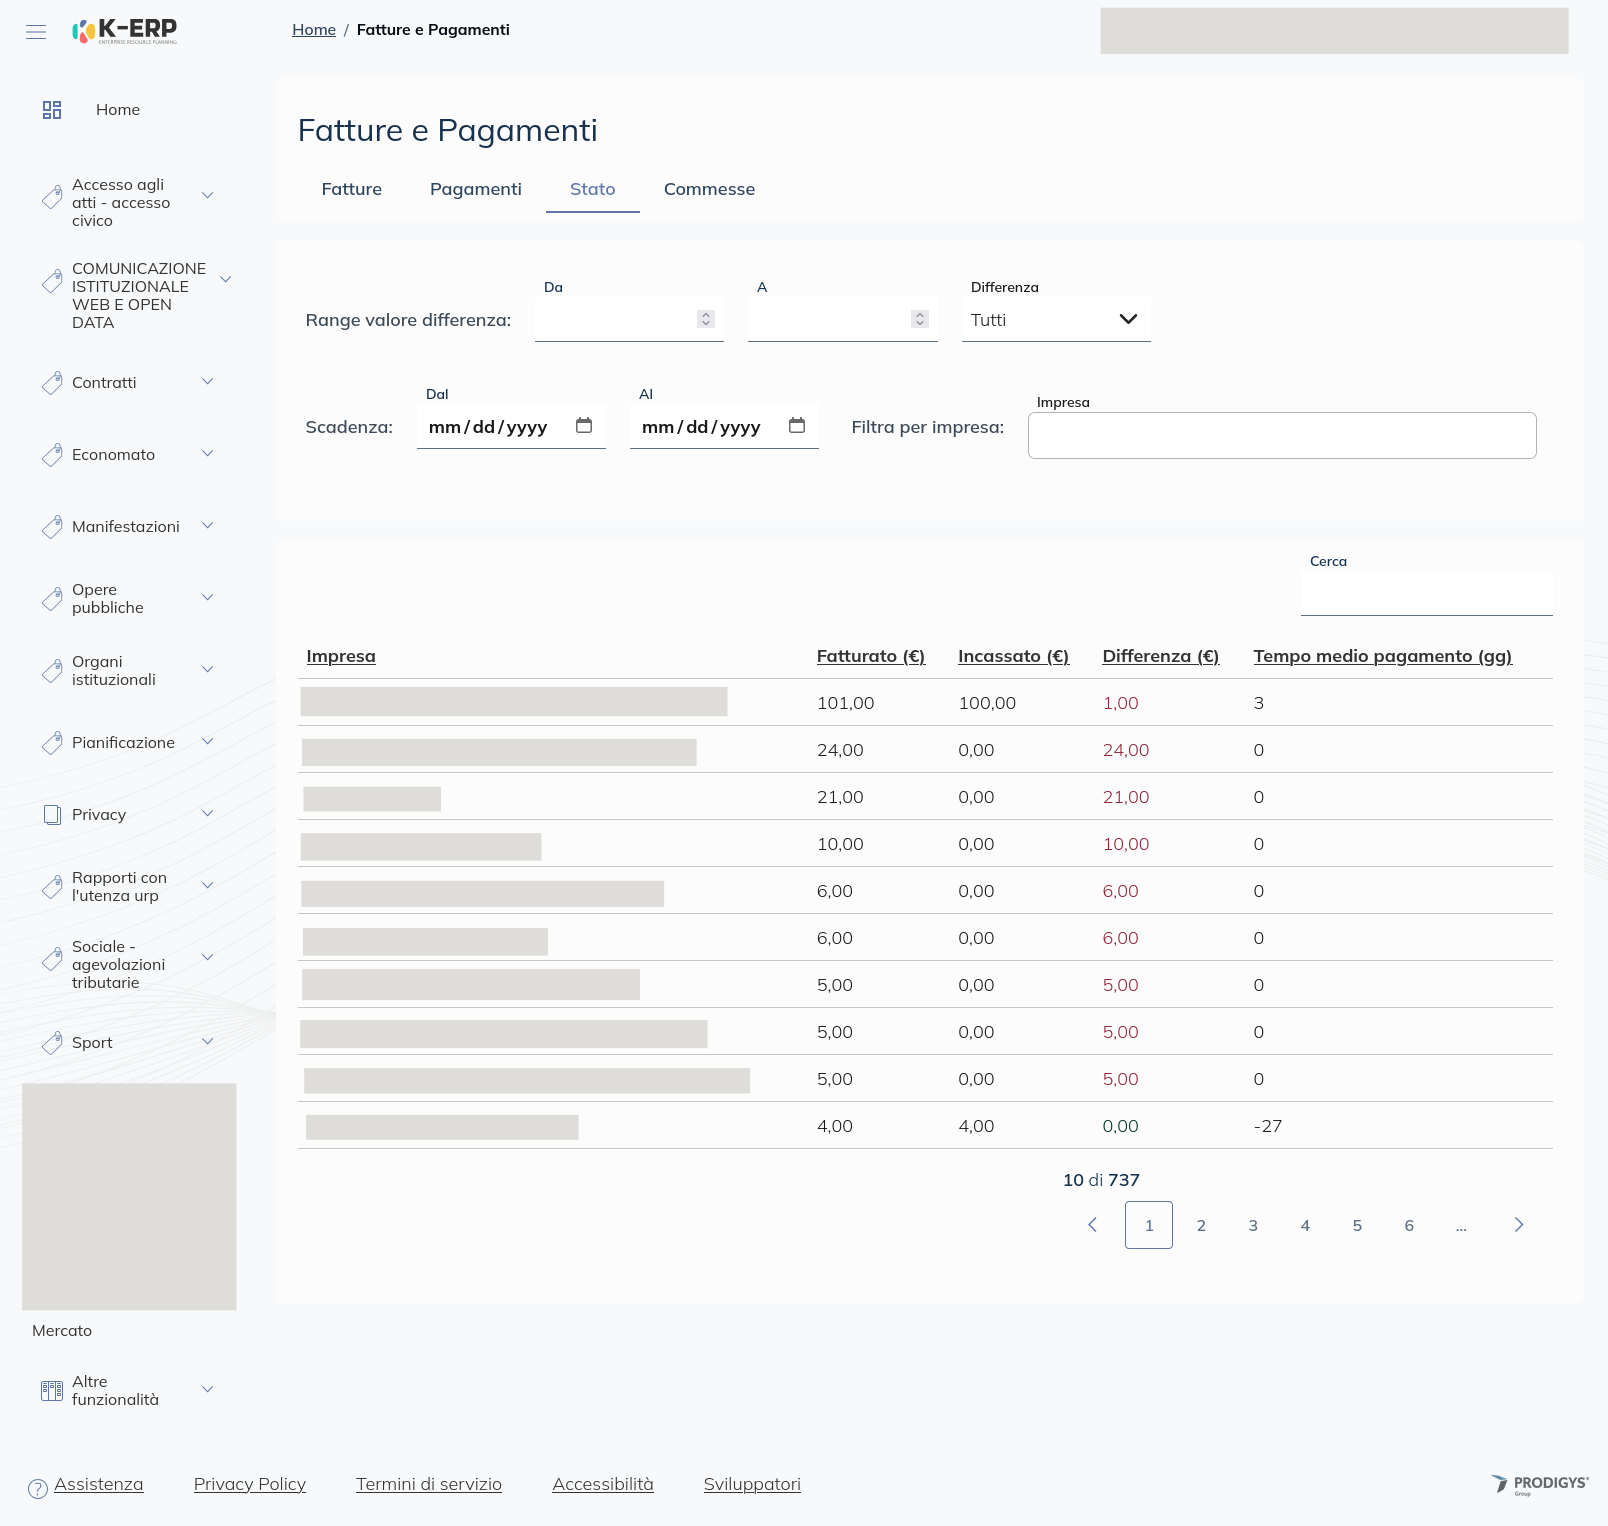1608x1526 pixels.
Task: Open calendar picker for Dal date
Action: 584,426
